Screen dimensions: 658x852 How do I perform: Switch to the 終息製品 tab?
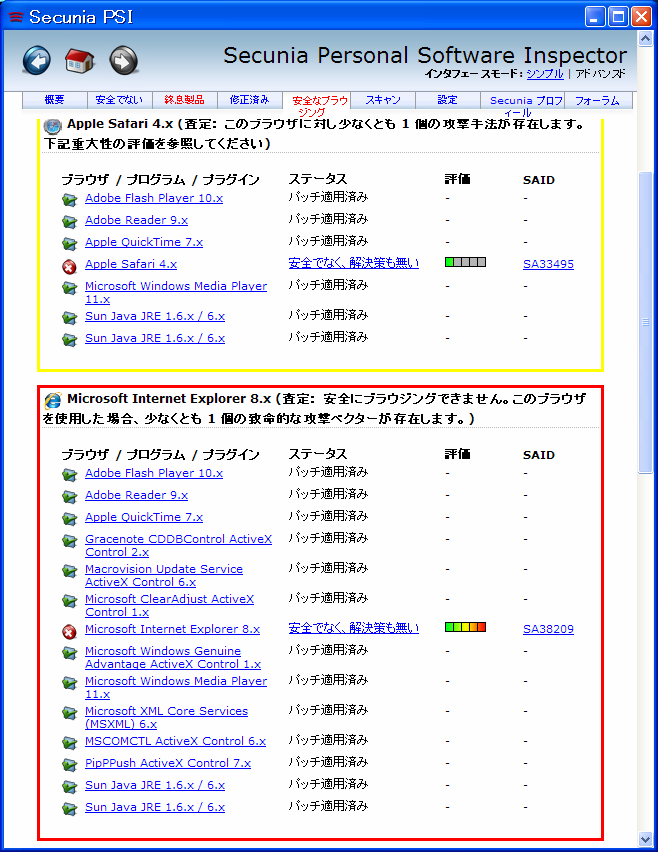(x=184, y=100)
